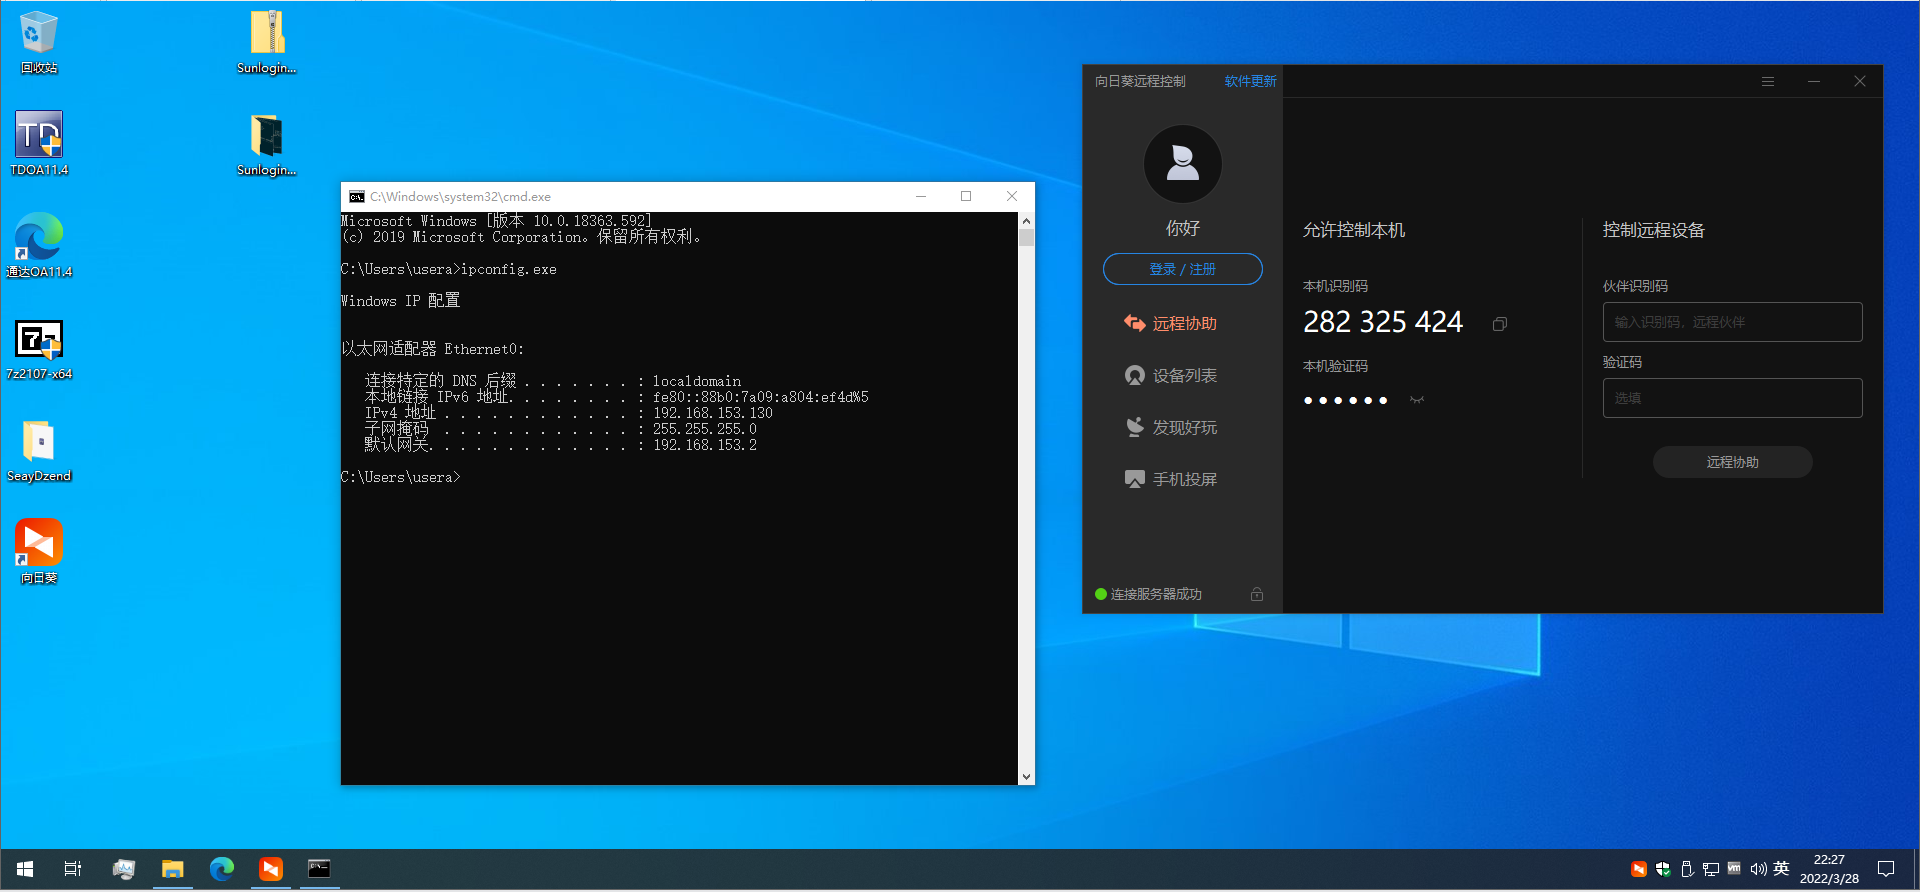Open Microsoft Edge from the taskbar
The height and width of the screenshot is (892, 1920).
click(x=221, y=869)
